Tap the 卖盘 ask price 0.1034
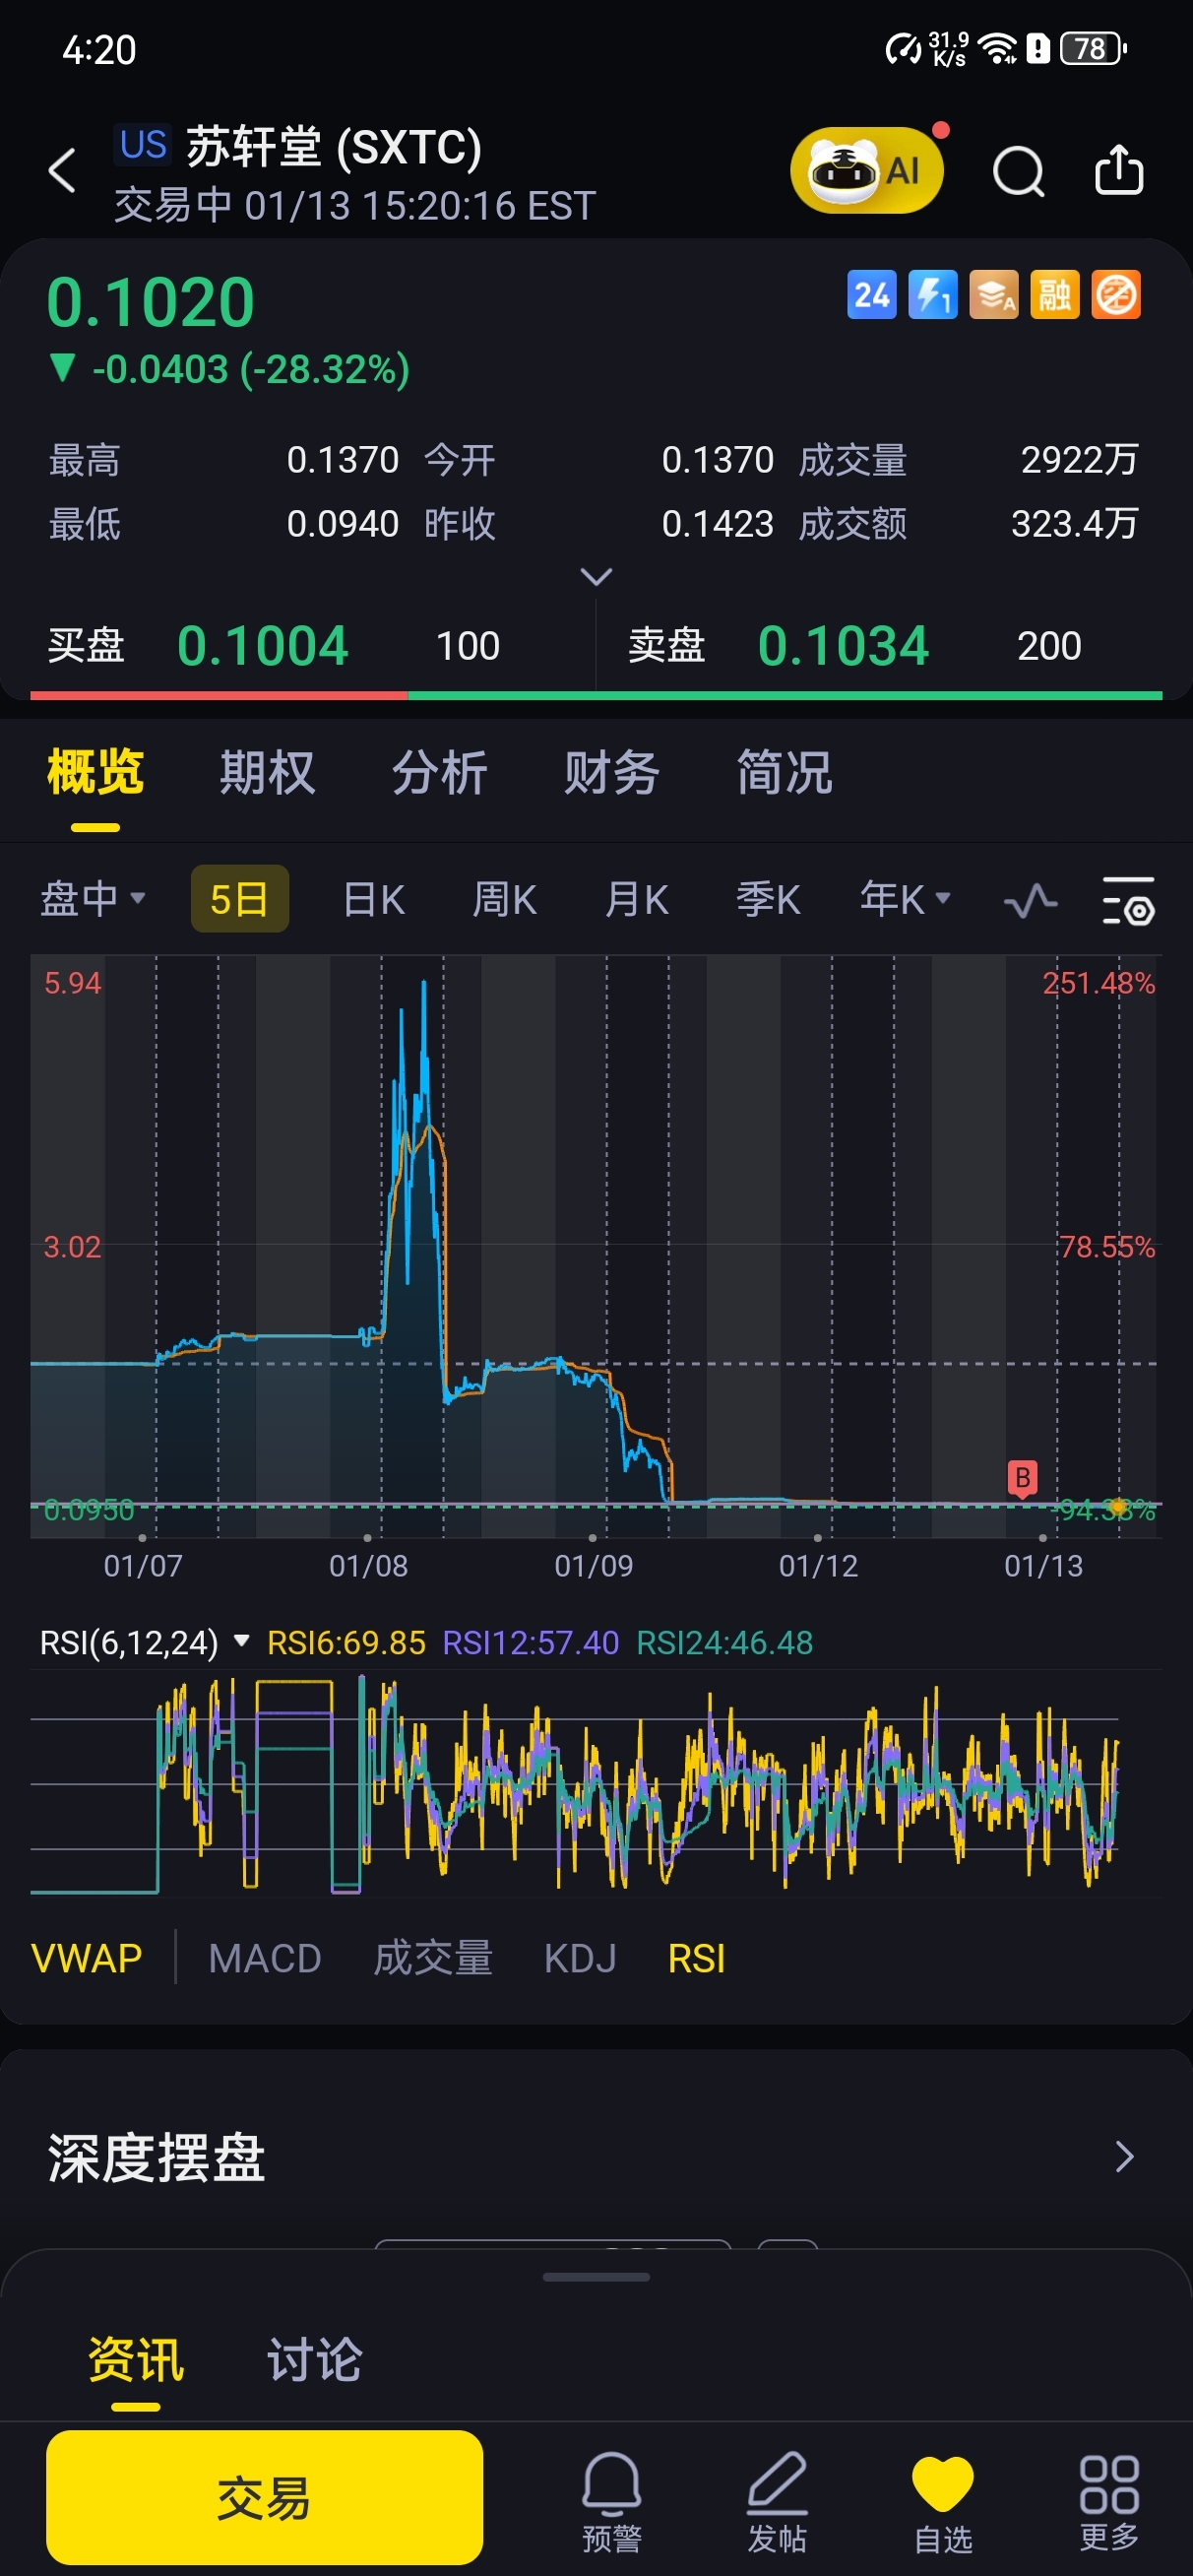 pos(843,645)
